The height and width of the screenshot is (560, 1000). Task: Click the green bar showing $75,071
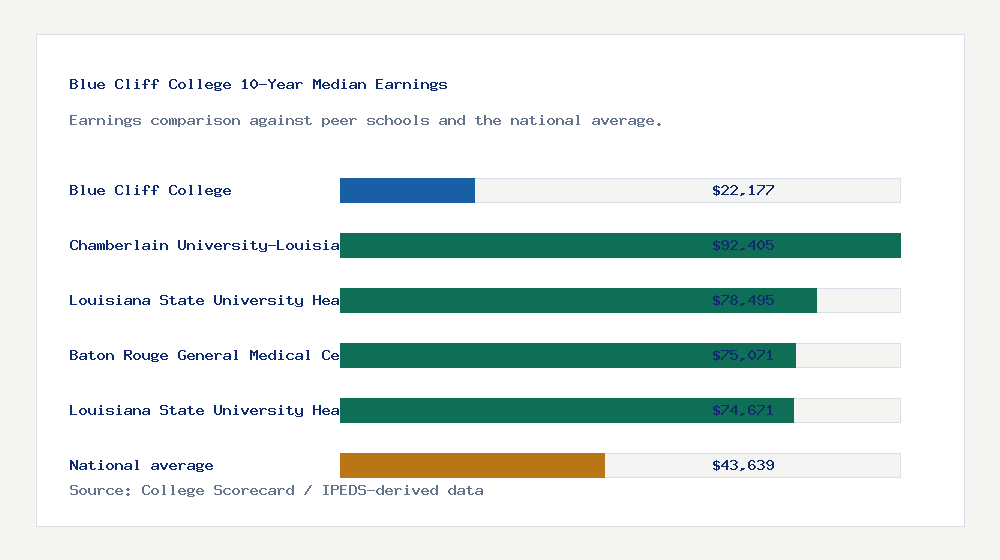point(568,355)
